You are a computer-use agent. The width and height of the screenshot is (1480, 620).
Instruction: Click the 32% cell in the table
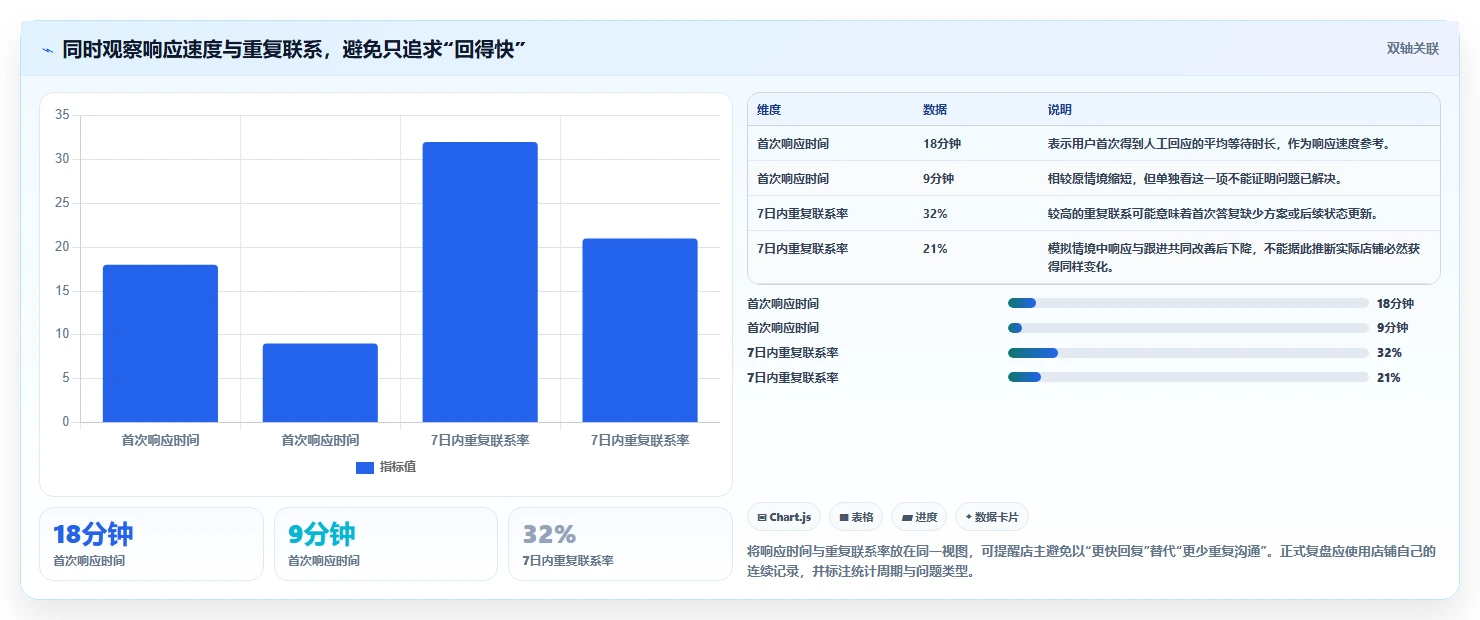[935, 214]
